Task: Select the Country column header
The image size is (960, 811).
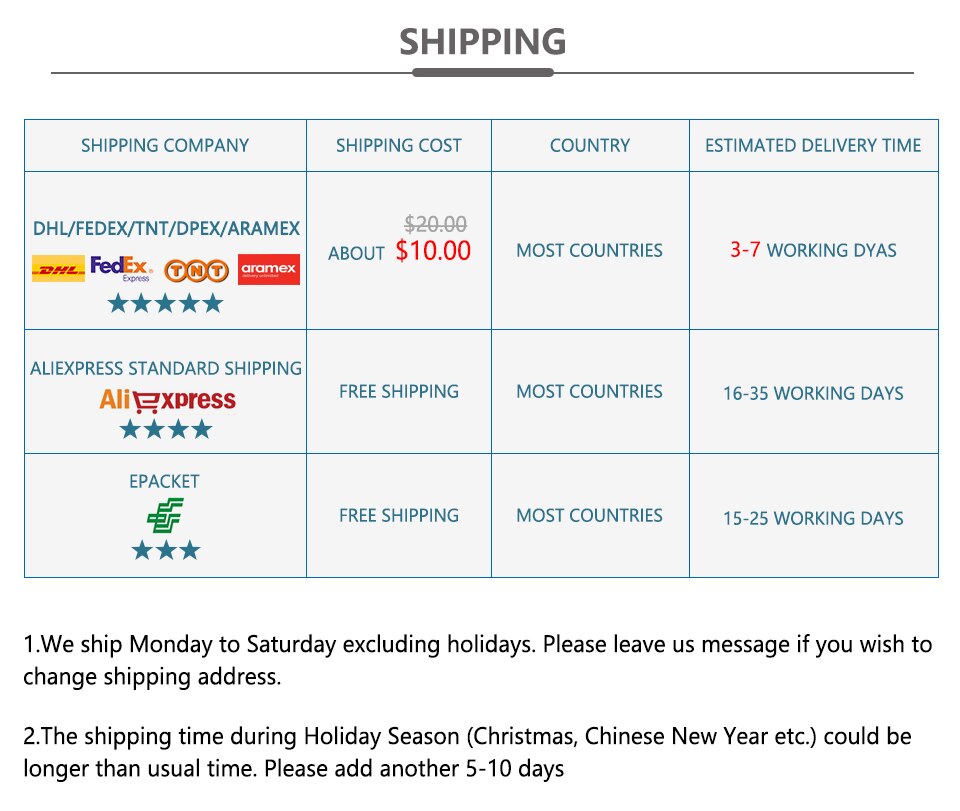Action: 590,146
